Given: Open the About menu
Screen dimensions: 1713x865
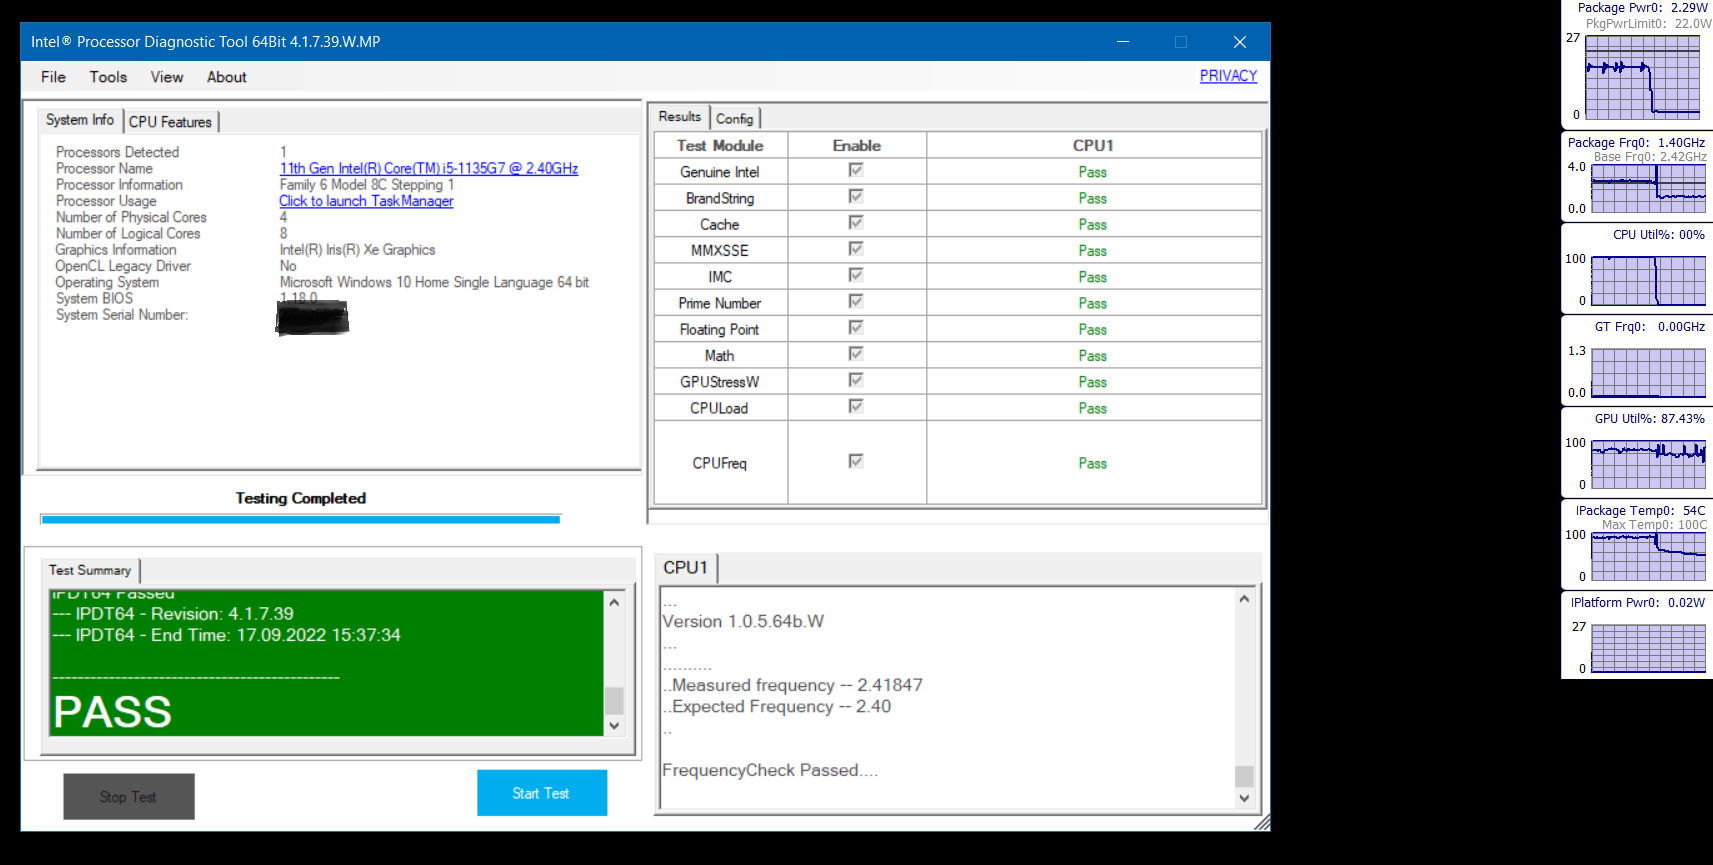Looking at the screenshot, I should [x=227, y=77].
